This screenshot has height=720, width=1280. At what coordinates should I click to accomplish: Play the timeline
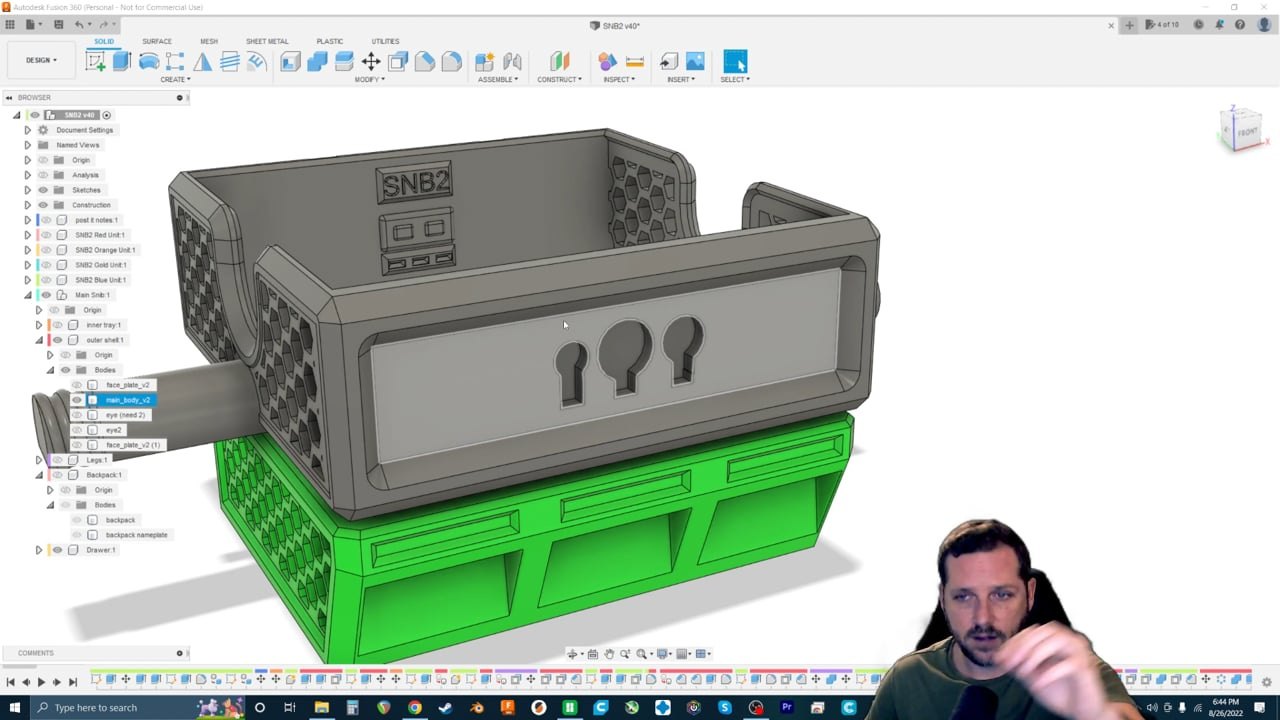[x=41, y=682]
